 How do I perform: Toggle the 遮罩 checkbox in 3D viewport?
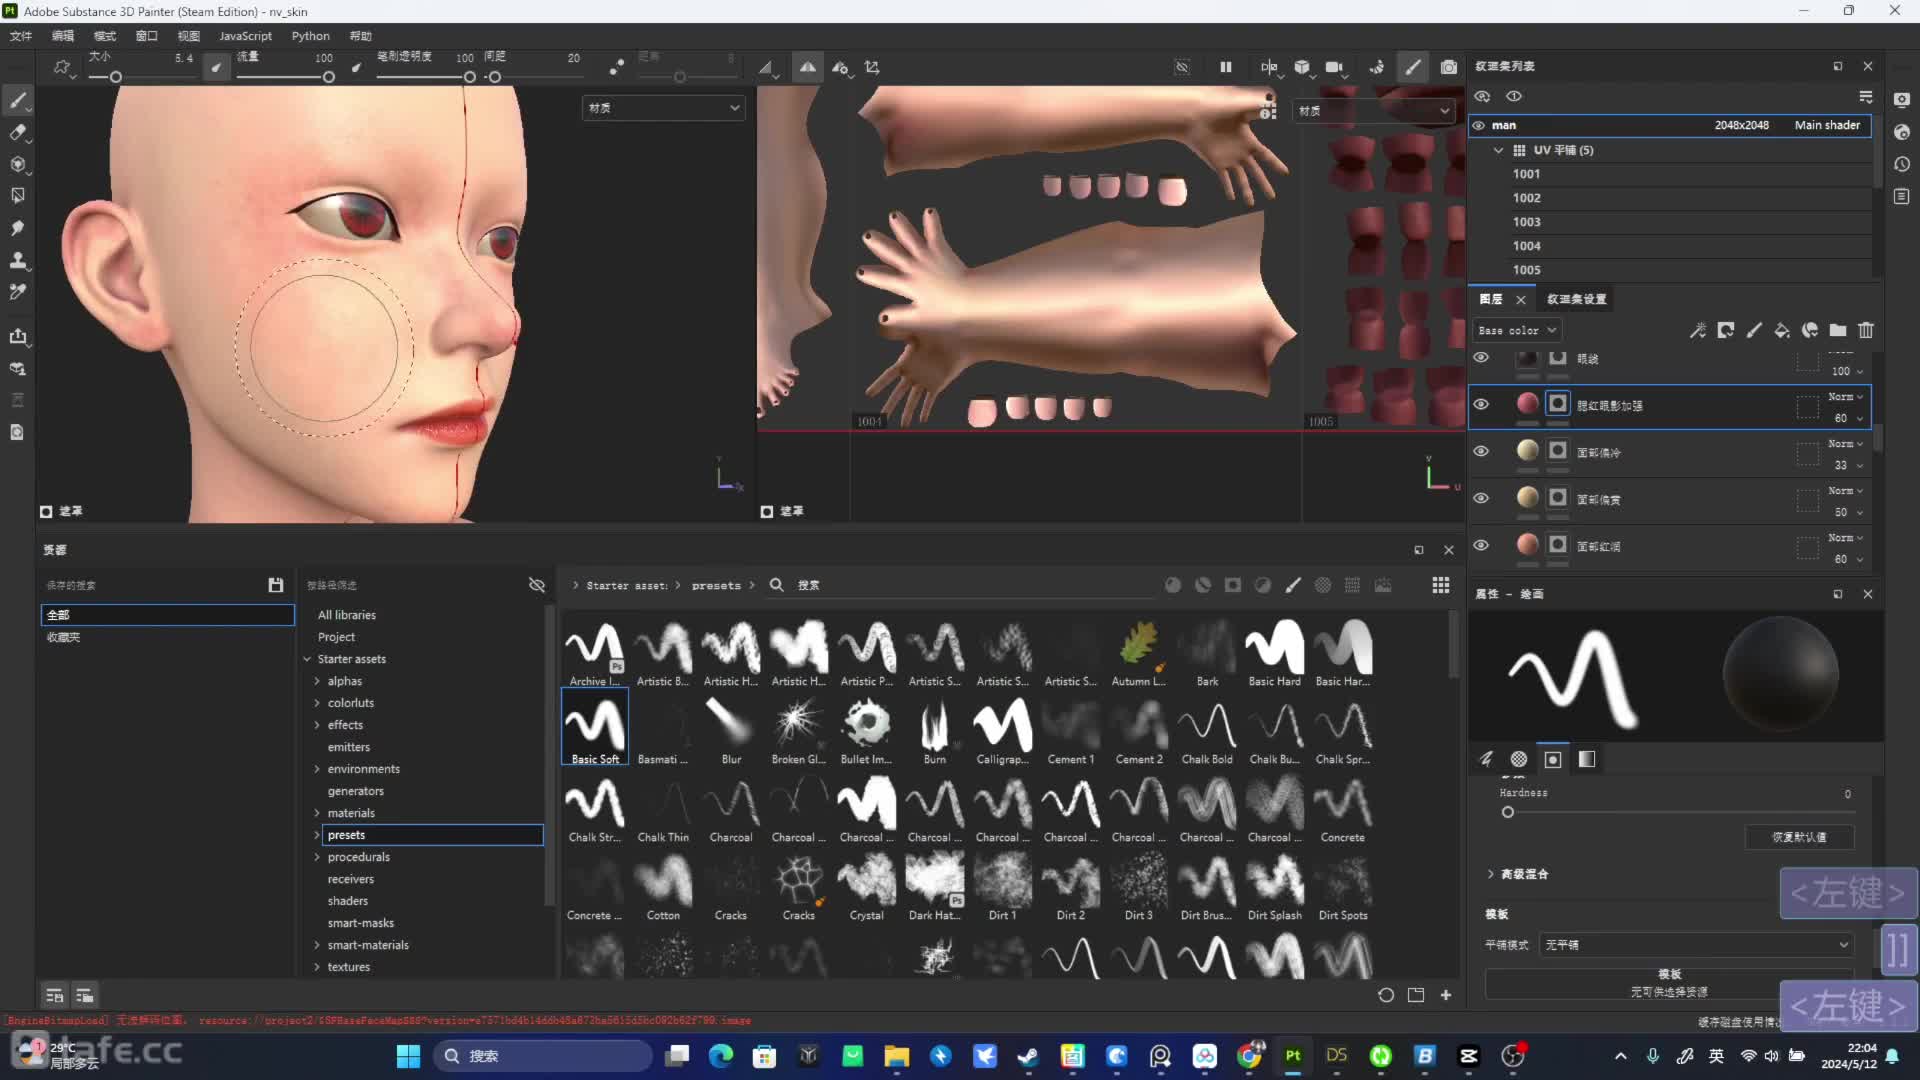point(46,511)
